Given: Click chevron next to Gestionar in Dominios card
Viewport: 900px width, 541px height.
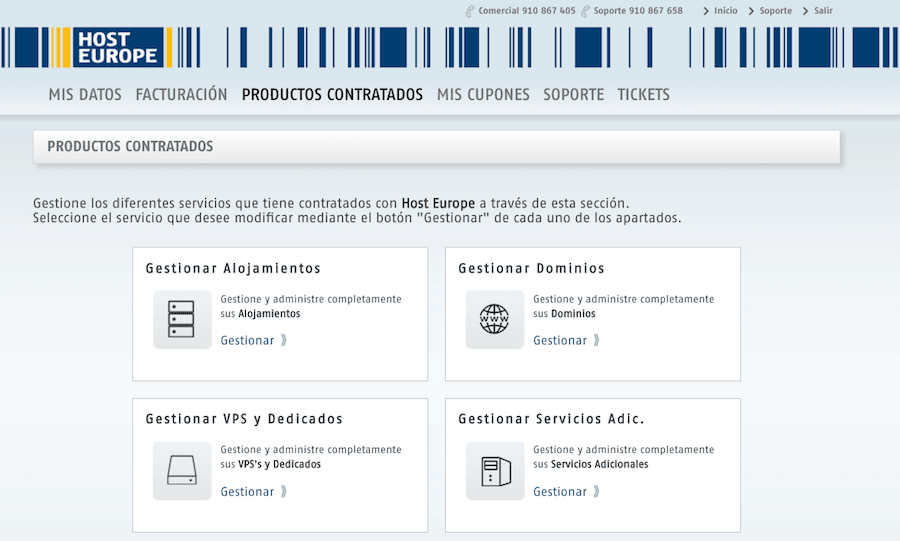Looking at the screenshot, I should 596,340.
